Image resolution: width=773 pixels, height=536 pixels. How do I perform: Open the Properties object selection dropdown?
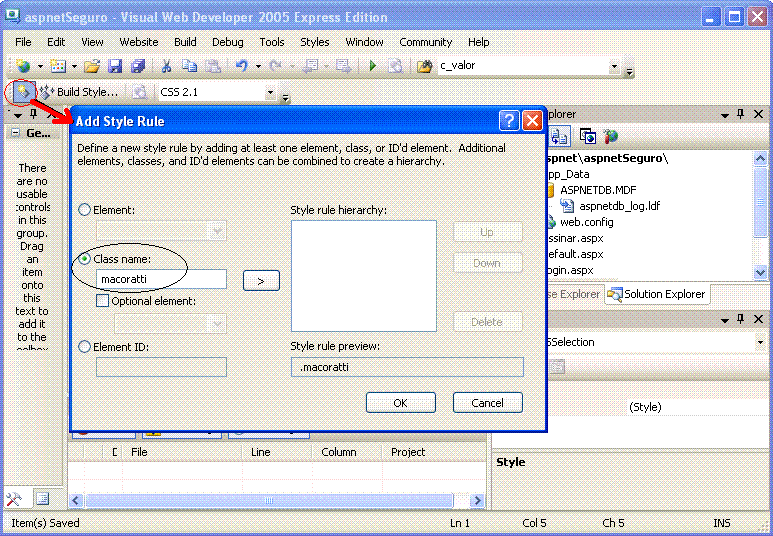pyautogui.click(x=760, y=342)
